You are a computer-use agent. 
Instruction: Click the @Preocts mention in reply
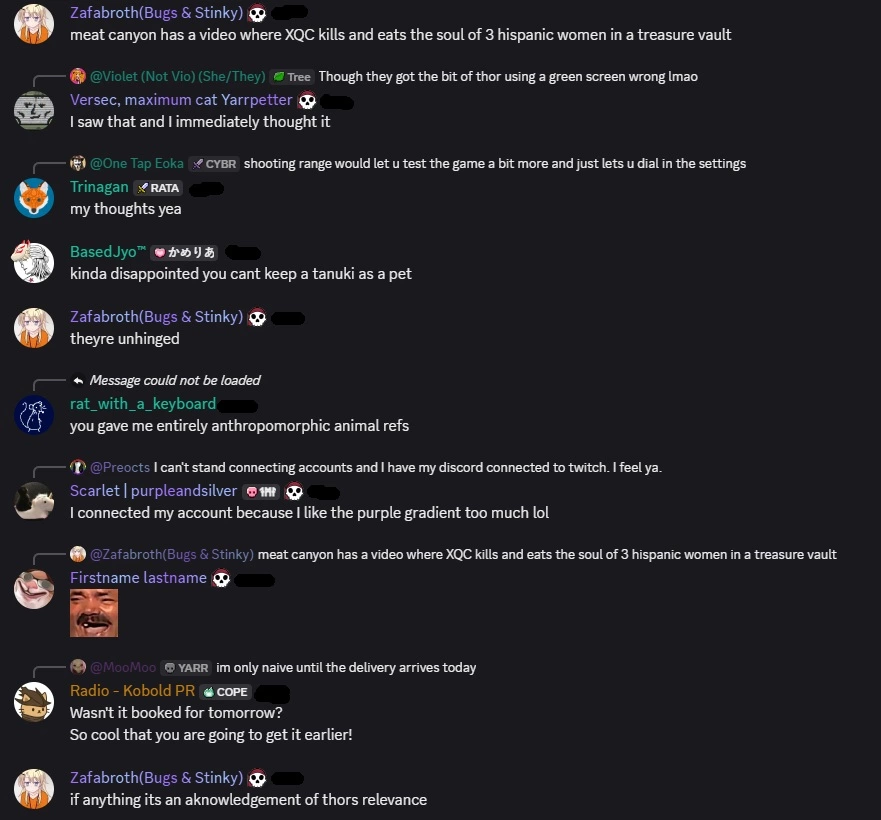coord(120,468)
